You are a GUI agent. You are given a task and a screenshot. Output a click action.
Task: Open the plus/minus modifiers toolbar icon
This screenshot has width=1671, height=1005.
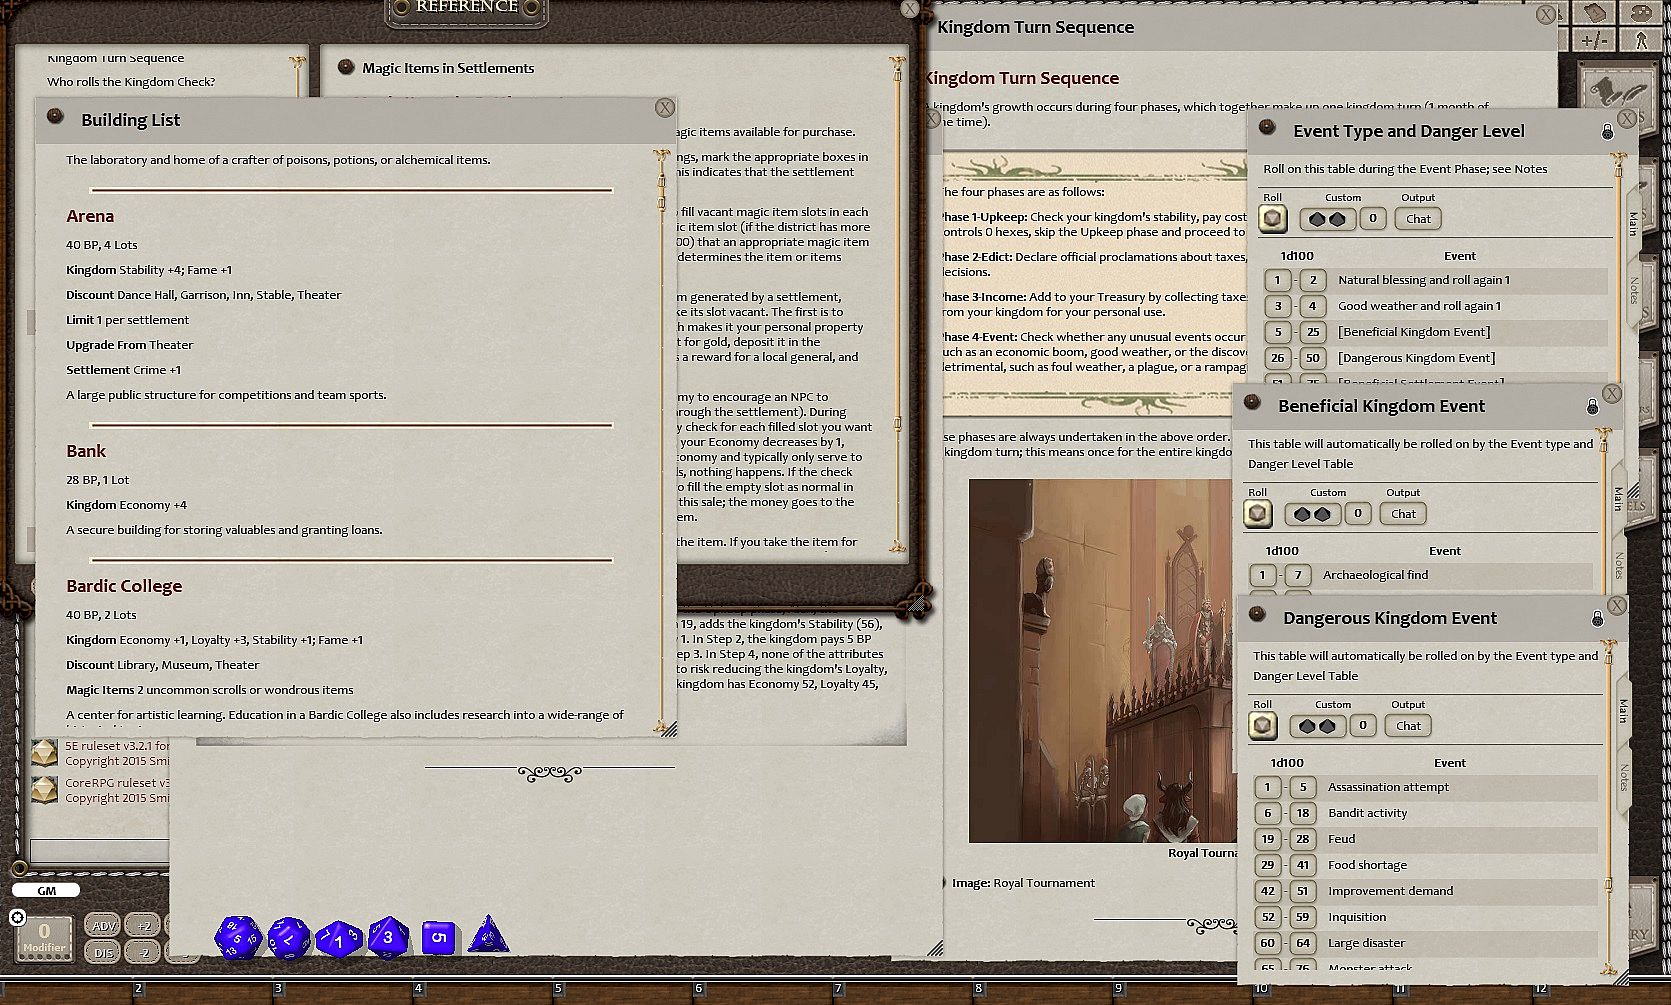[1594, 40]
